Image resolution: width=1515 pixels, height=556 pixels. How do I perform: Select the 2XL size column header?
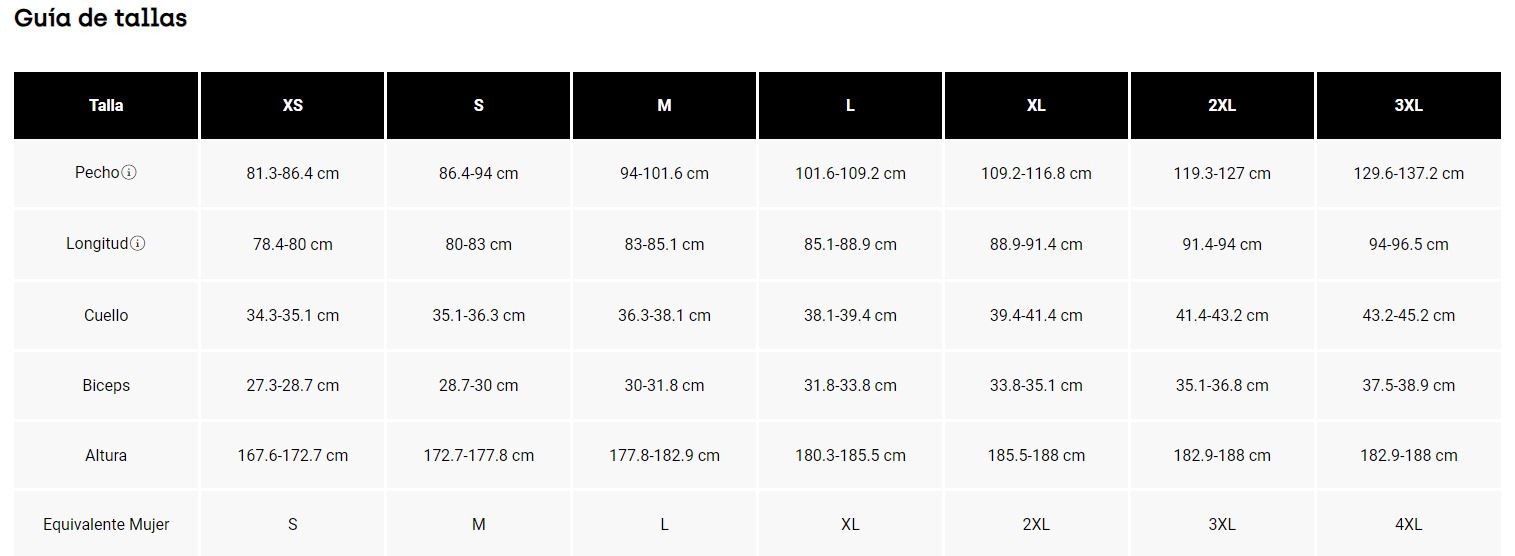pos(1222,105)
